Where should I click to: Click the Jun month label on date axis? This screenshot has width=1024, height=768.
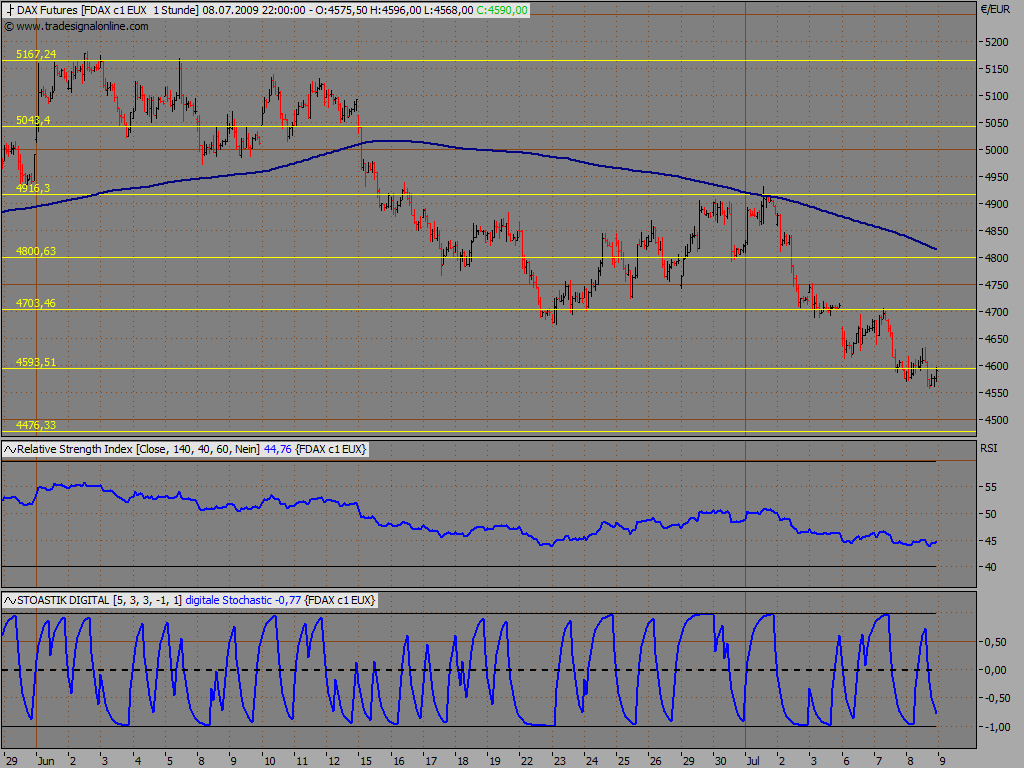pos(46,761)
